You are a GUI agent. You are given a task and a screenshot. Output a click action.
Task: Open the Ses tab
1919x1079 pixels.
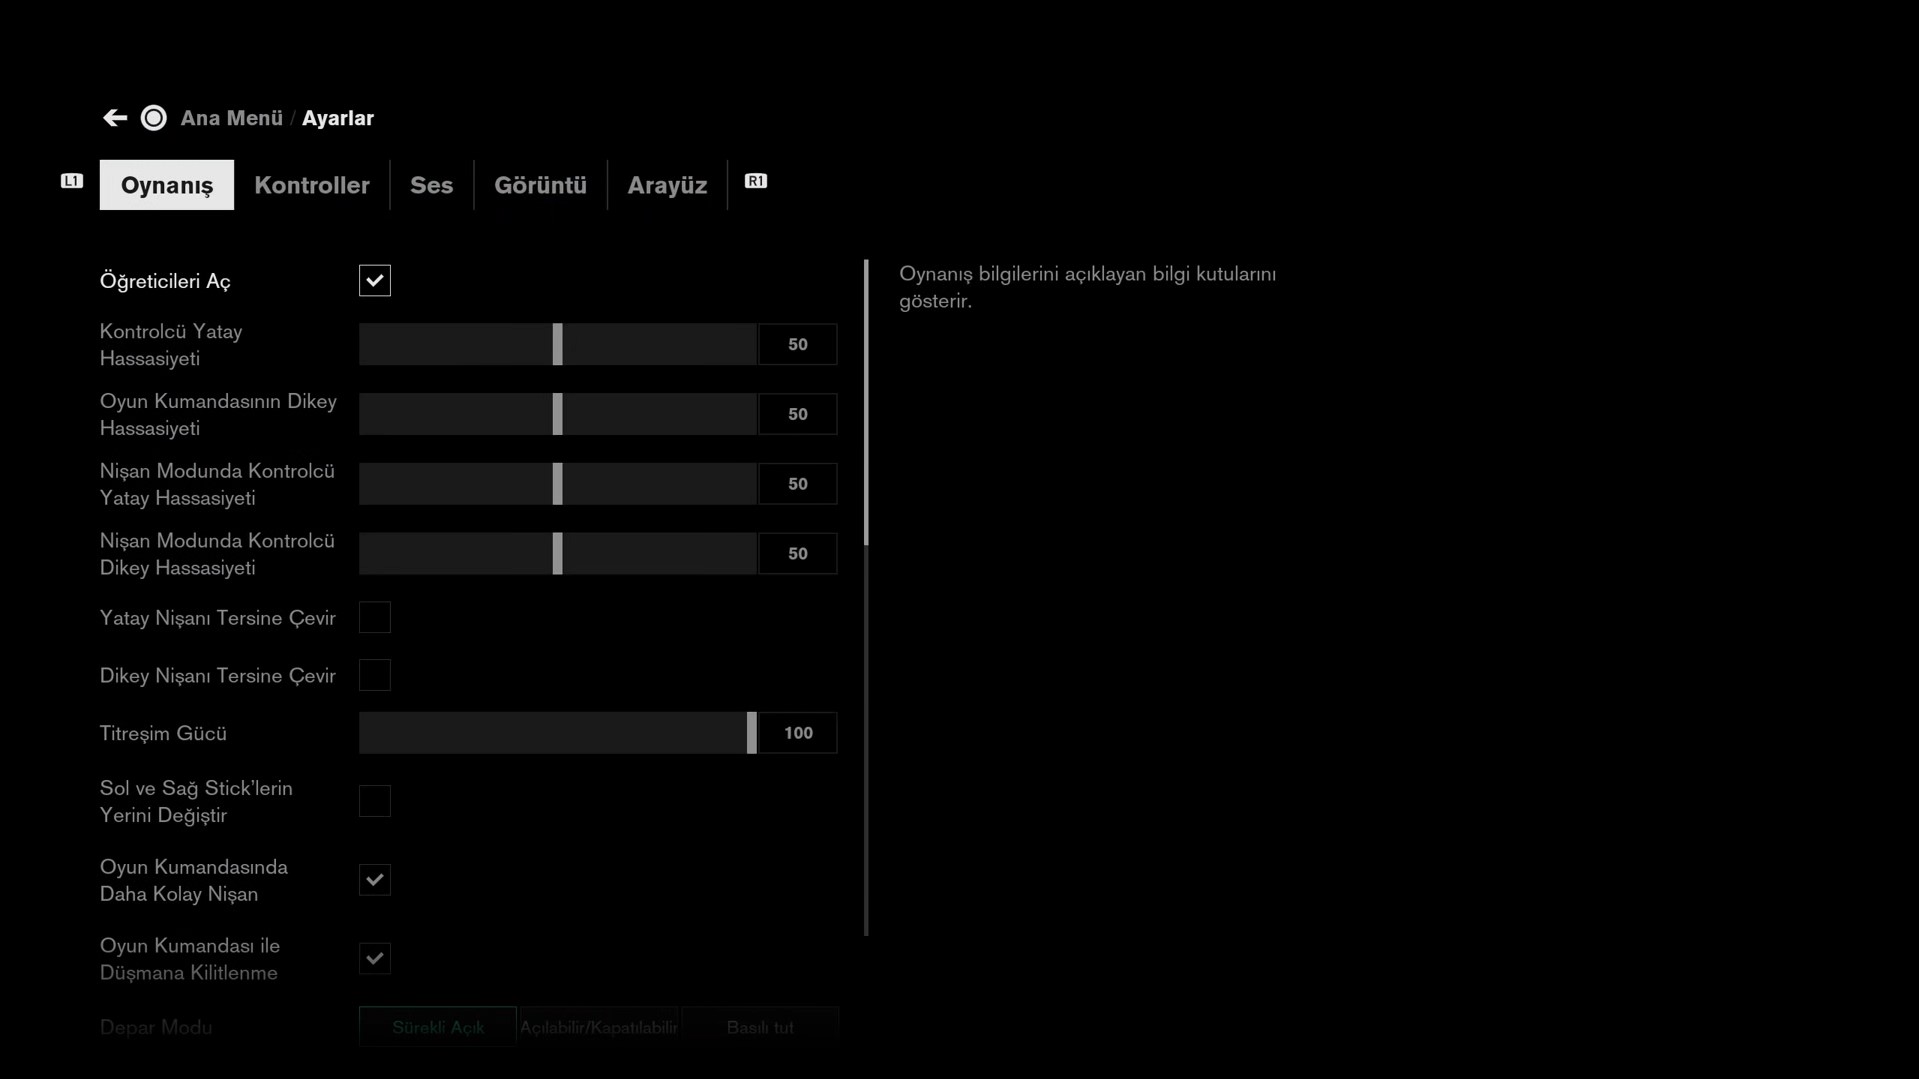pos(431,185)
